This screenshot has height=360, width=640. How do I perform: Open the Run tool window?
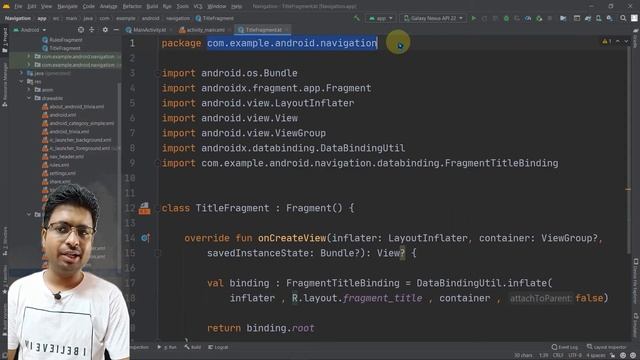[x=167, y=347]
